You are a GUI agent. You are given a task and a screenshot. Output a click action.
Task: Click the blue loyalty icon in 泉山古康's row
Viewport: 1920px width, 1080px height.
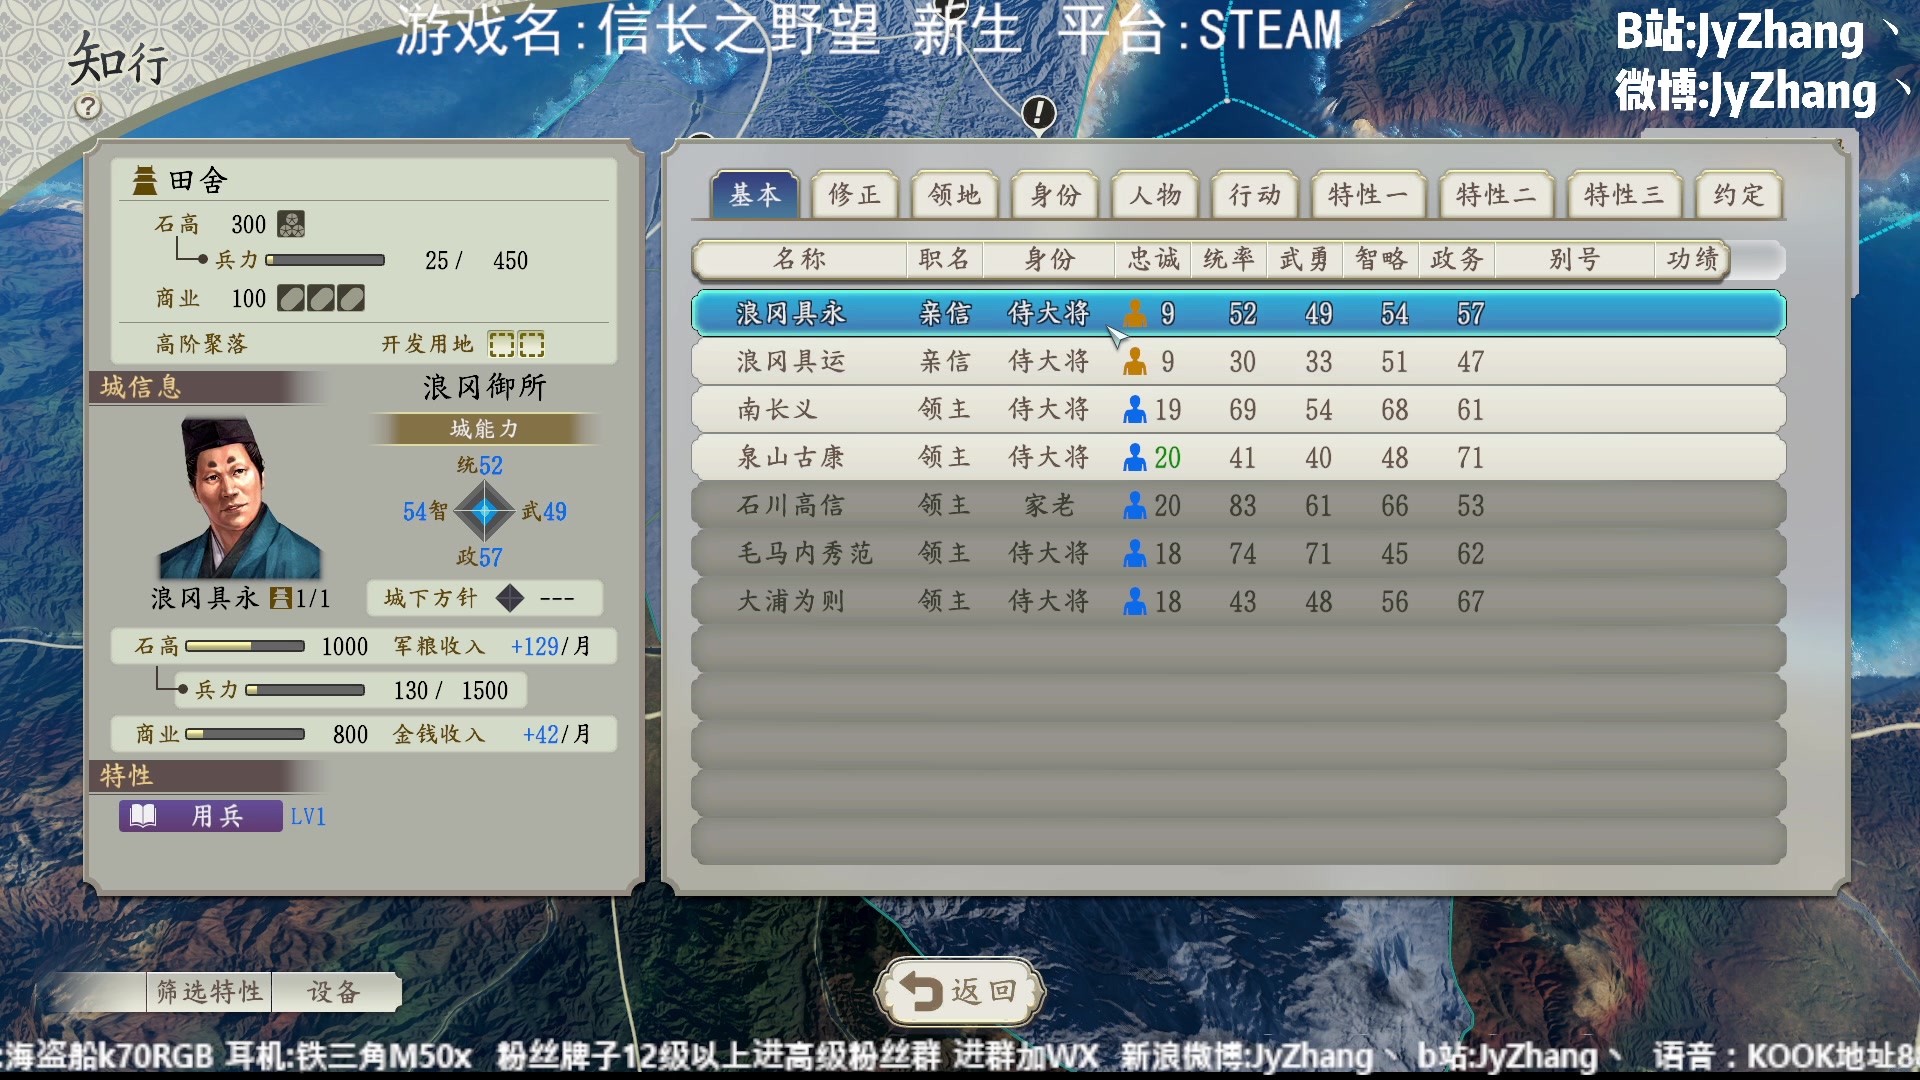[1135, 458]
